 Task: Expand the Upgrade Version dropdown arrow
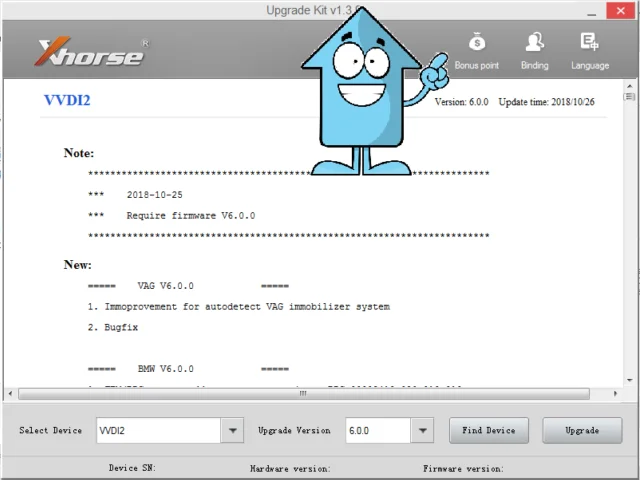point(422,430)
